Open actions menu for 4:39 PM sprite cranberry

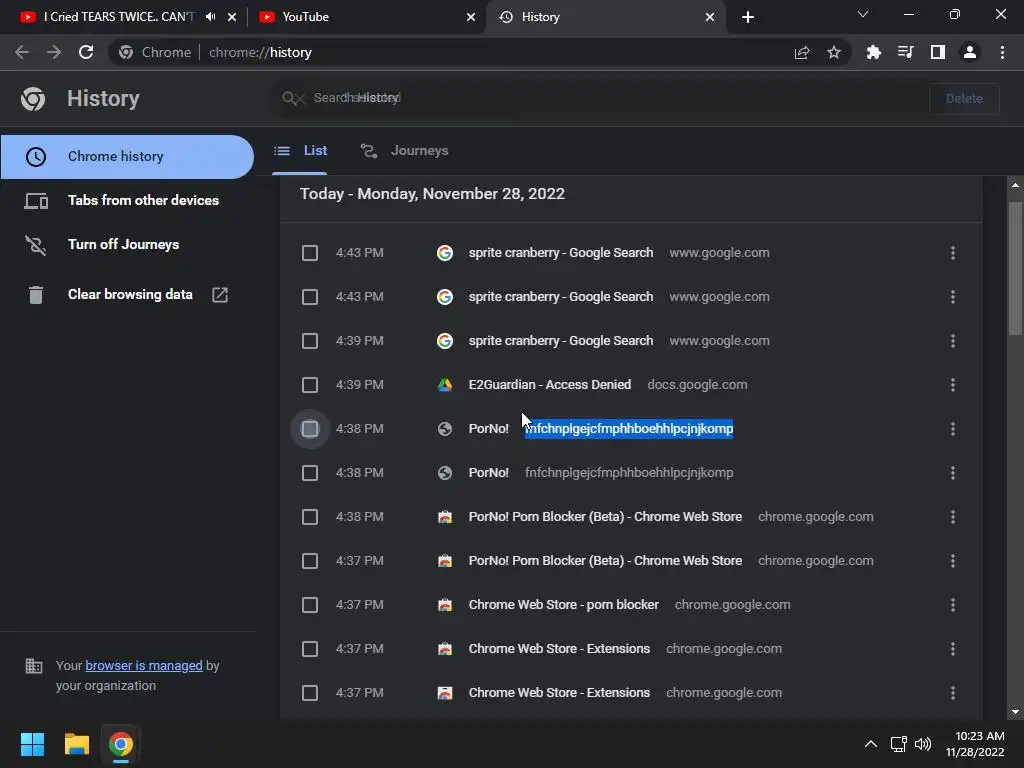click(952, 341)
